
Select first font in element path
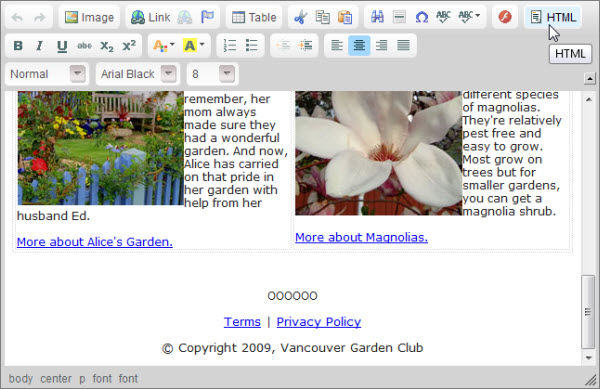(102, 379)
